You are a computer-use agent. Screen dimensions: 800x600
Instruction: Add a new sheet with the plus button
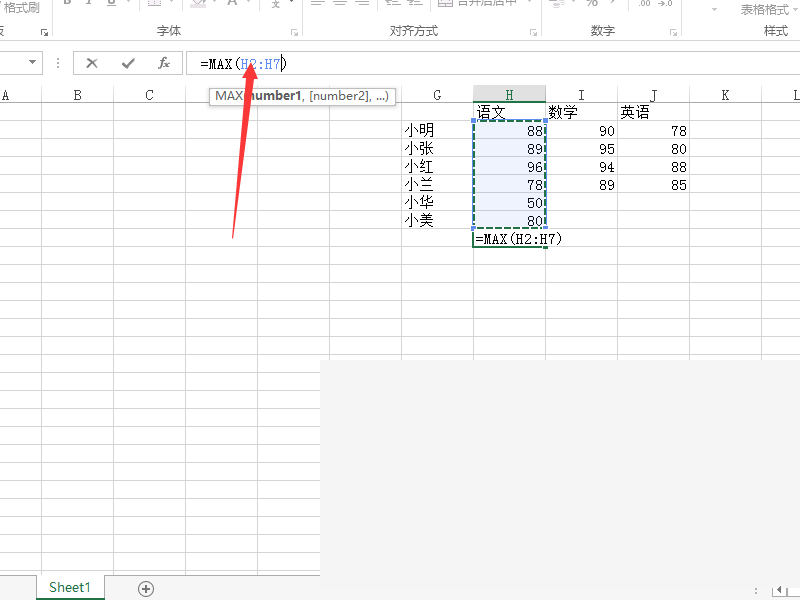tap(146, 589)
